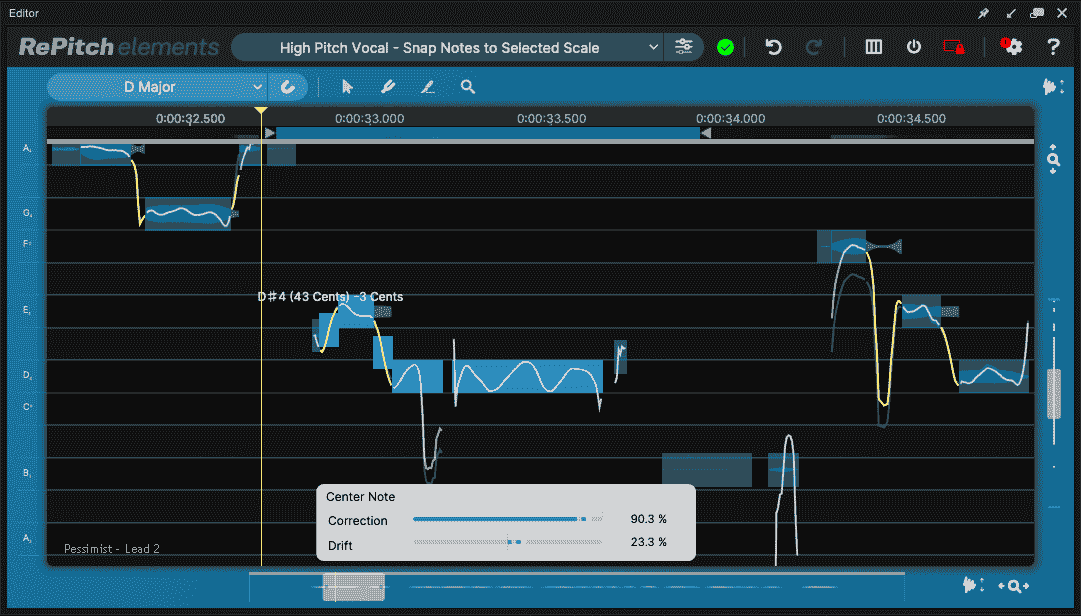
Task: Activate the zoom magnifier tool
Action: [467, 87]
